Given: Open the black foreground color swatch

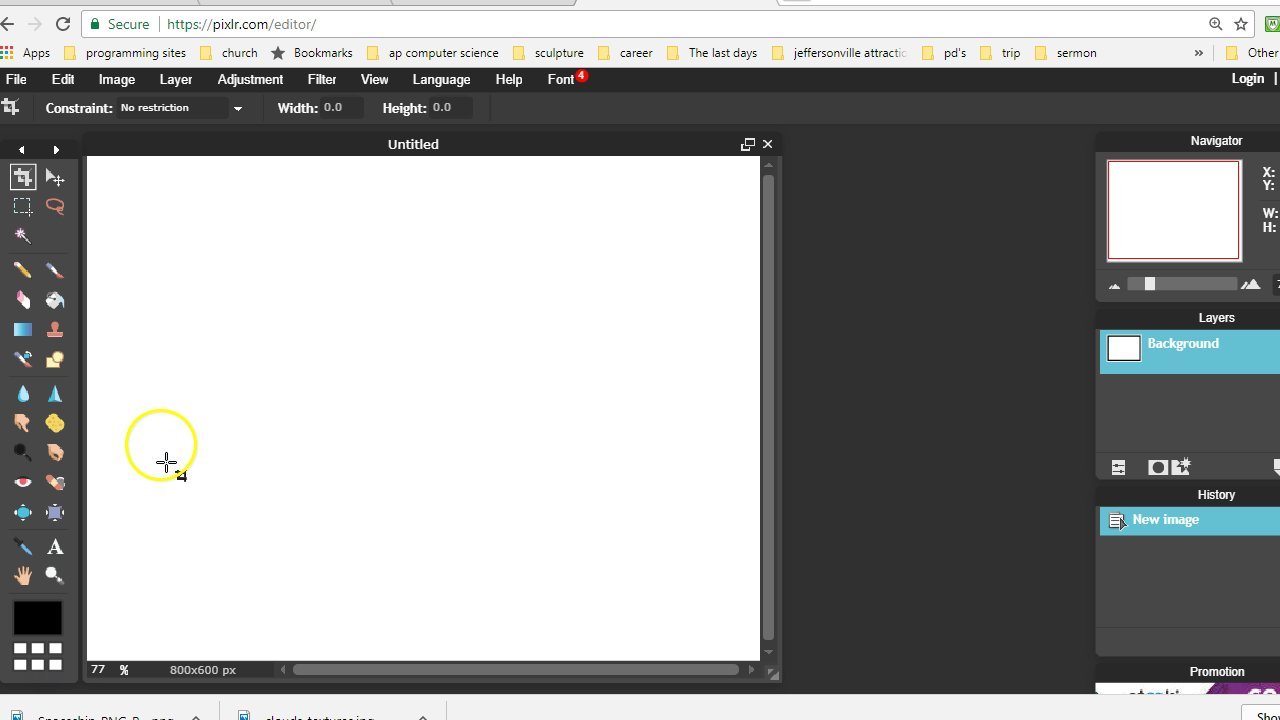Looking at the screenshot, I should click(38, 617).
